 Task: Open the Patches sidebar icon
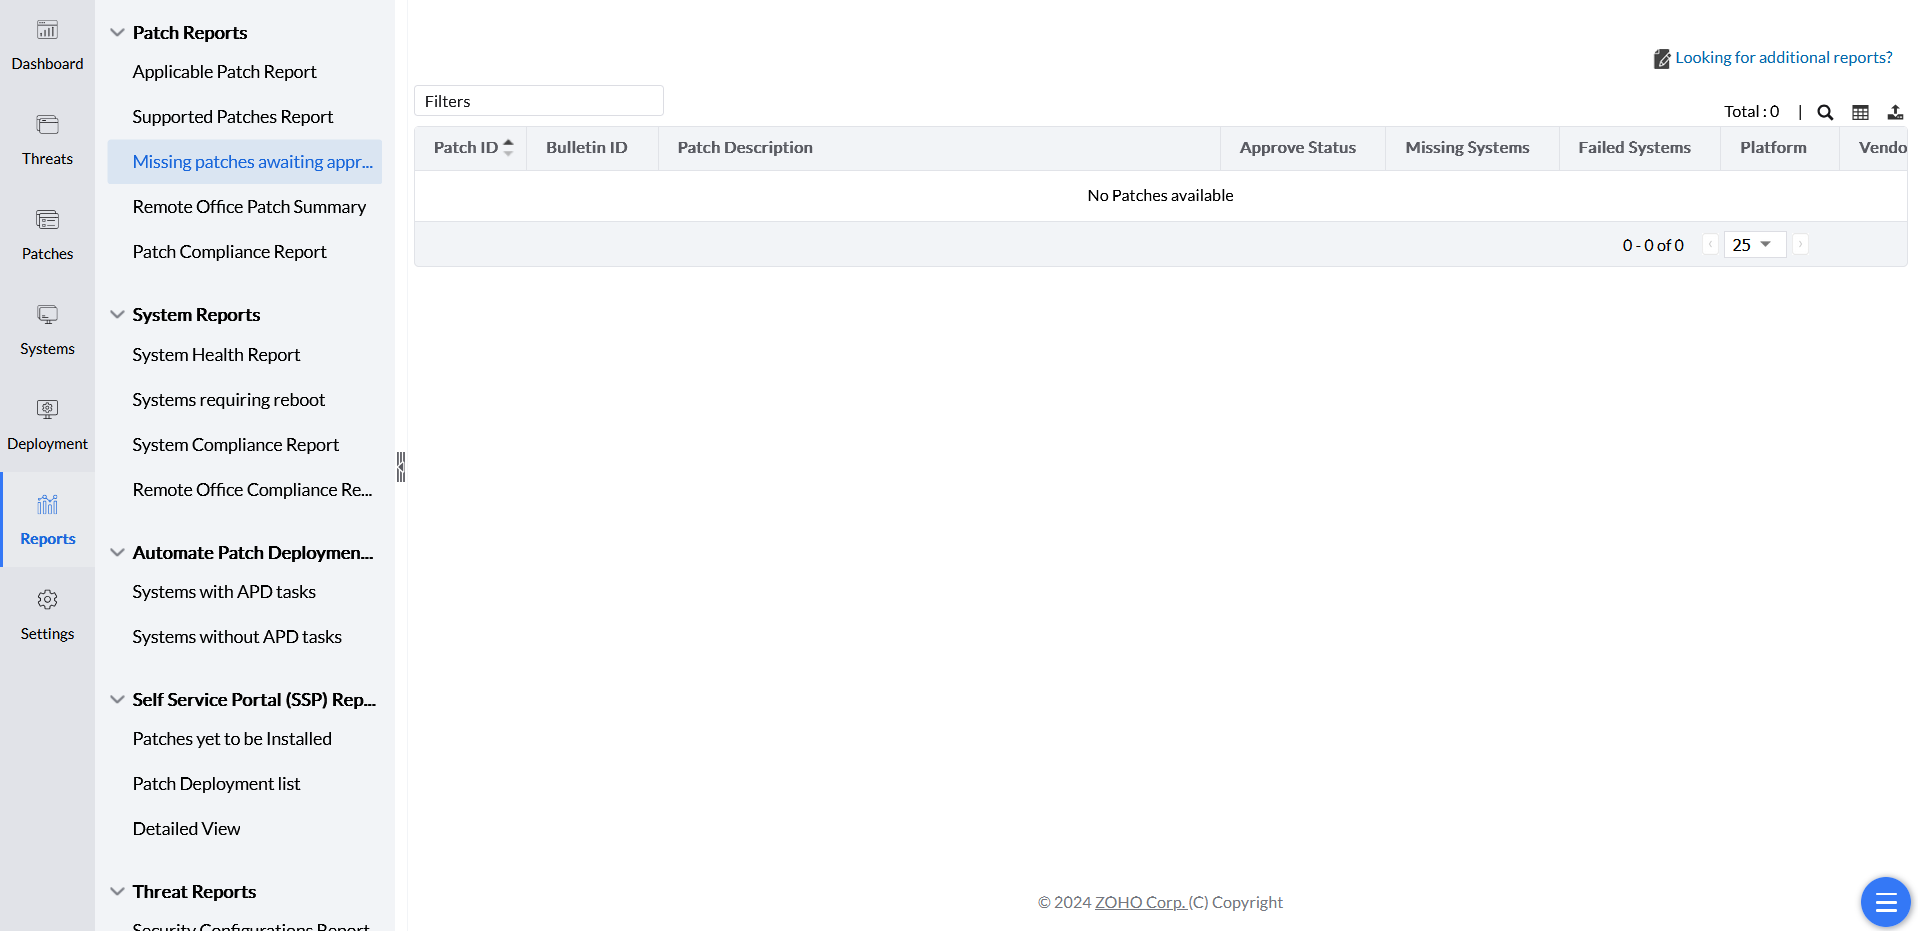(47, 220)
